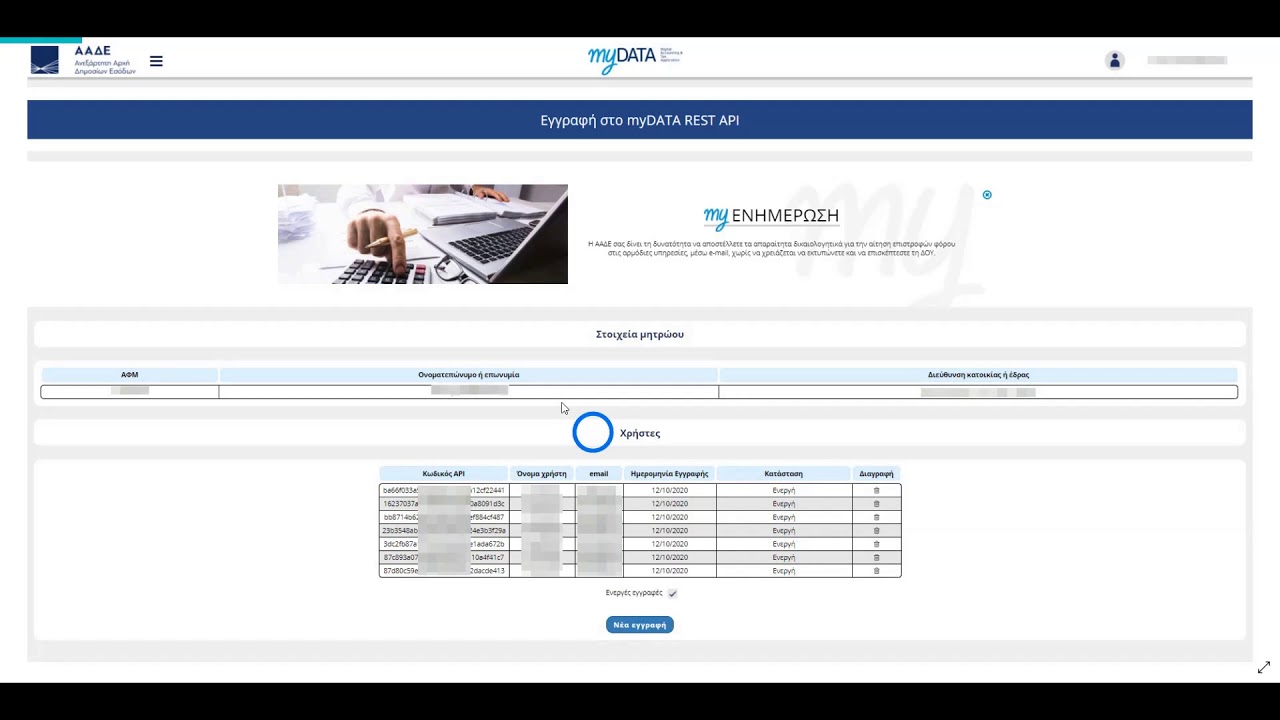Delete the API key starting with bb8714b6

pos(876,517)
